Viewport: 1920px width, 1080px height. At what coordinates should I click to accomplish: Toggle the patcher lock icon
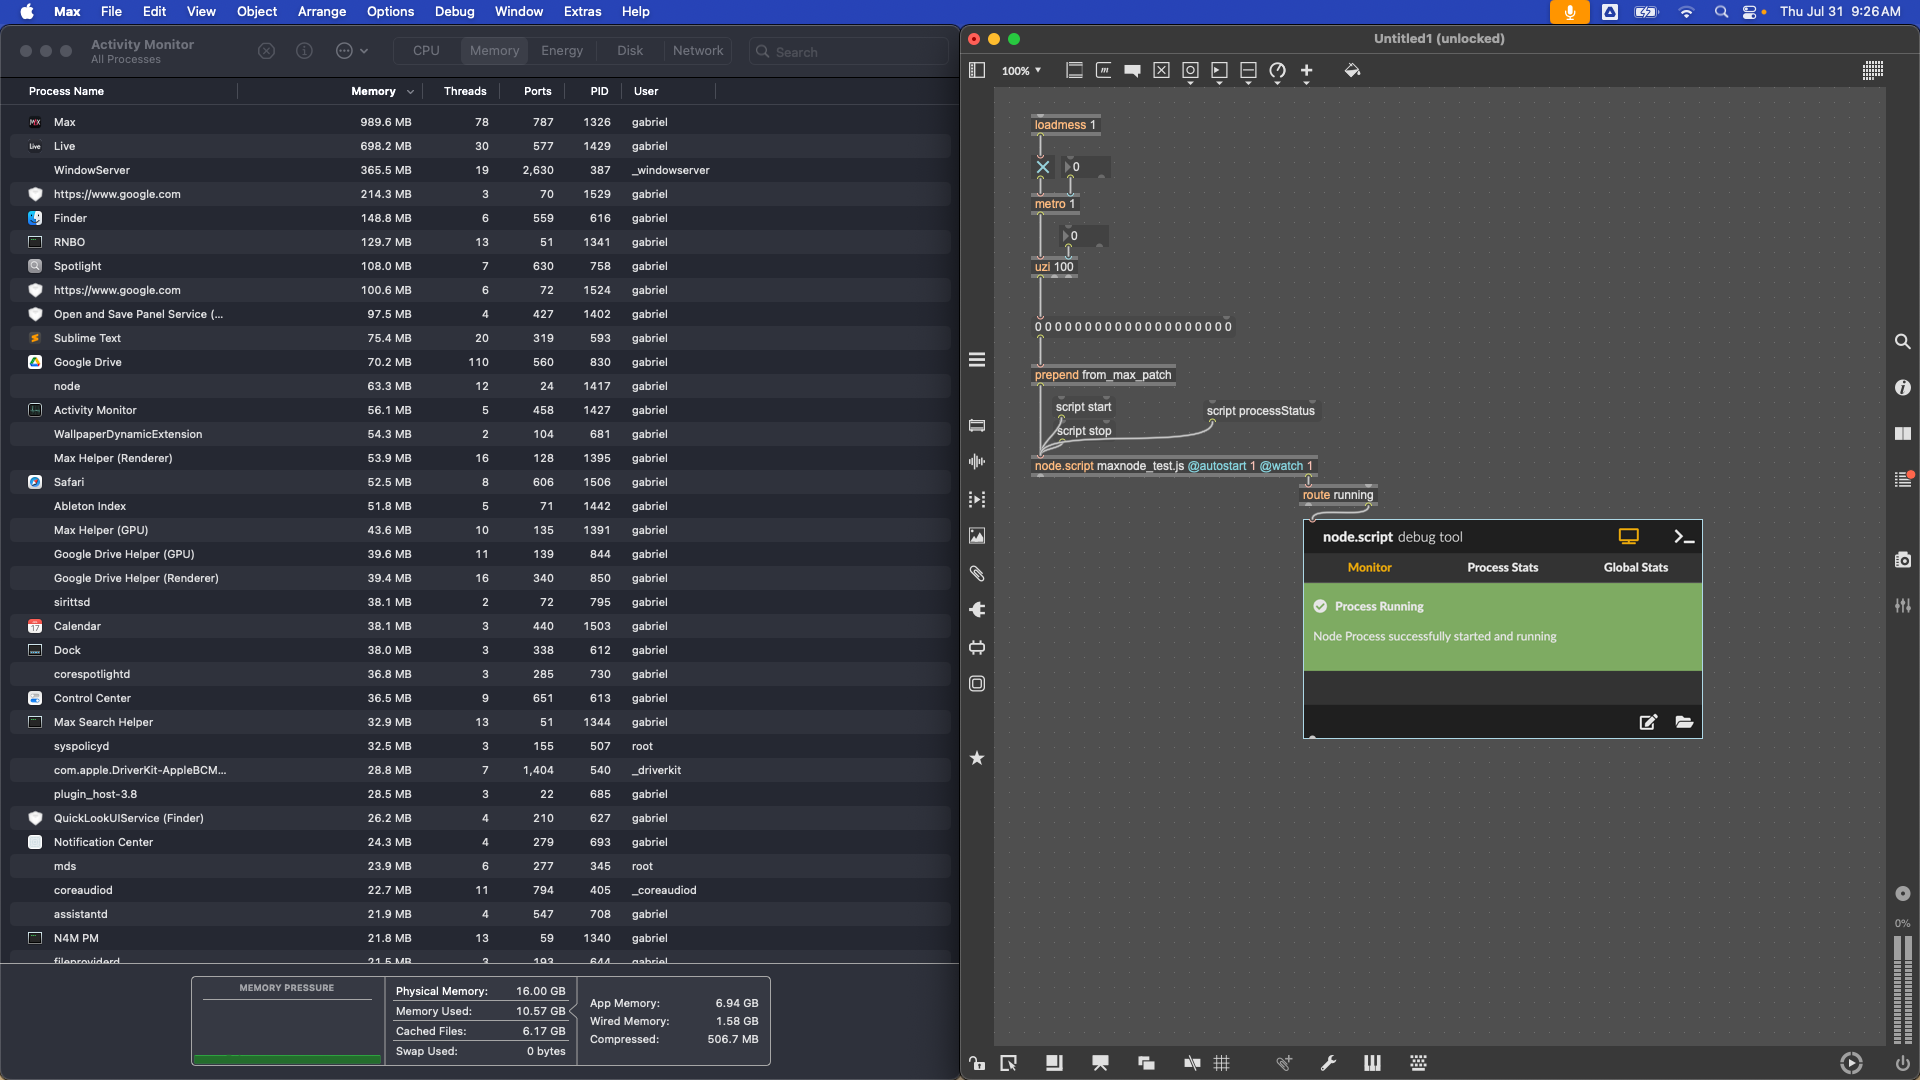[x=977, y=1063]
